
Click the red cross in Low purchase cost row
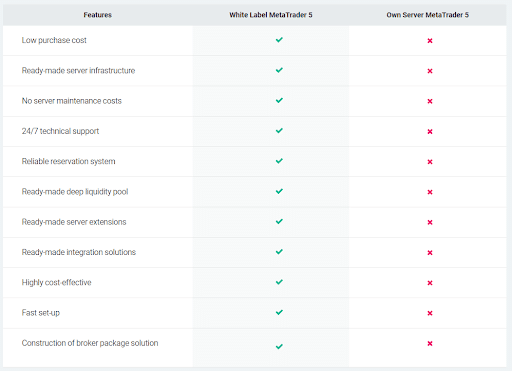pyautogui.click(x=430, y=41)
